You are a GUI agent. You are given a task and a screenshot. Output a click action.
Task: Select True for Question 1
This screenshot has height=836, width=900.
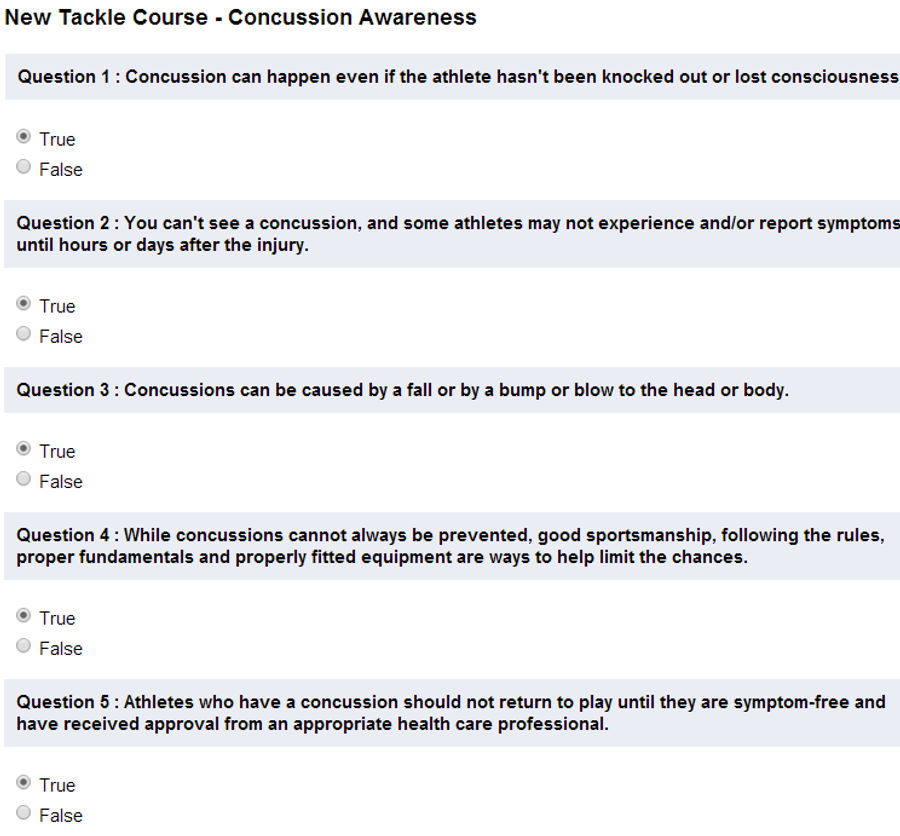click(24, 137)
